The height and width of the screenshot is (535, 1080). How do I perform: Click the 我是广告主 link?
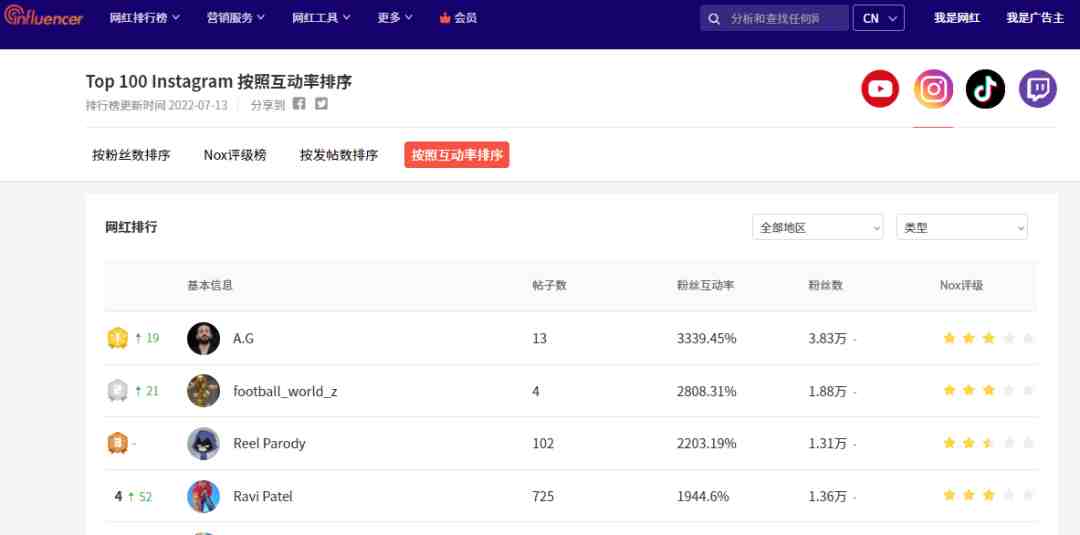click(x=1035, y=18)
